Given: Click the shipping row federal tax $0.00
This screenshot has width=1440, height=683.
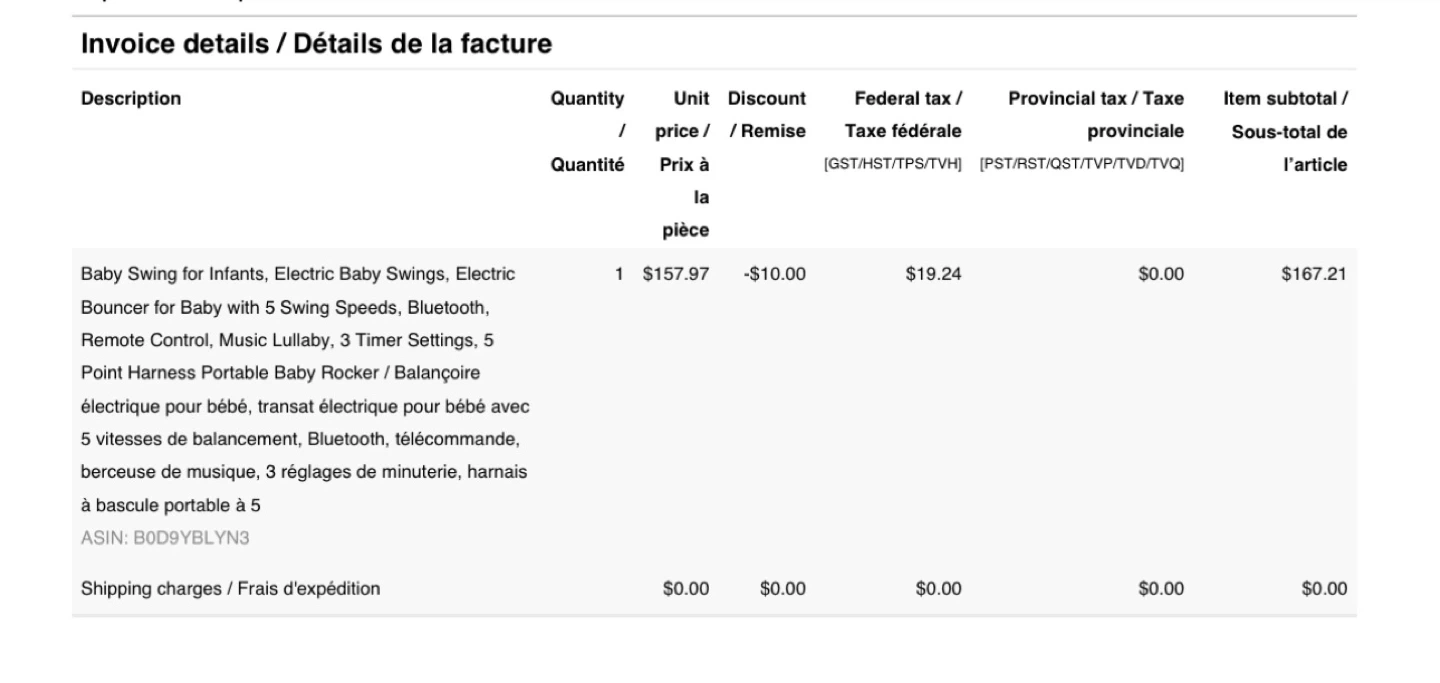Looking at the screenshot, I should coord(939,589).
